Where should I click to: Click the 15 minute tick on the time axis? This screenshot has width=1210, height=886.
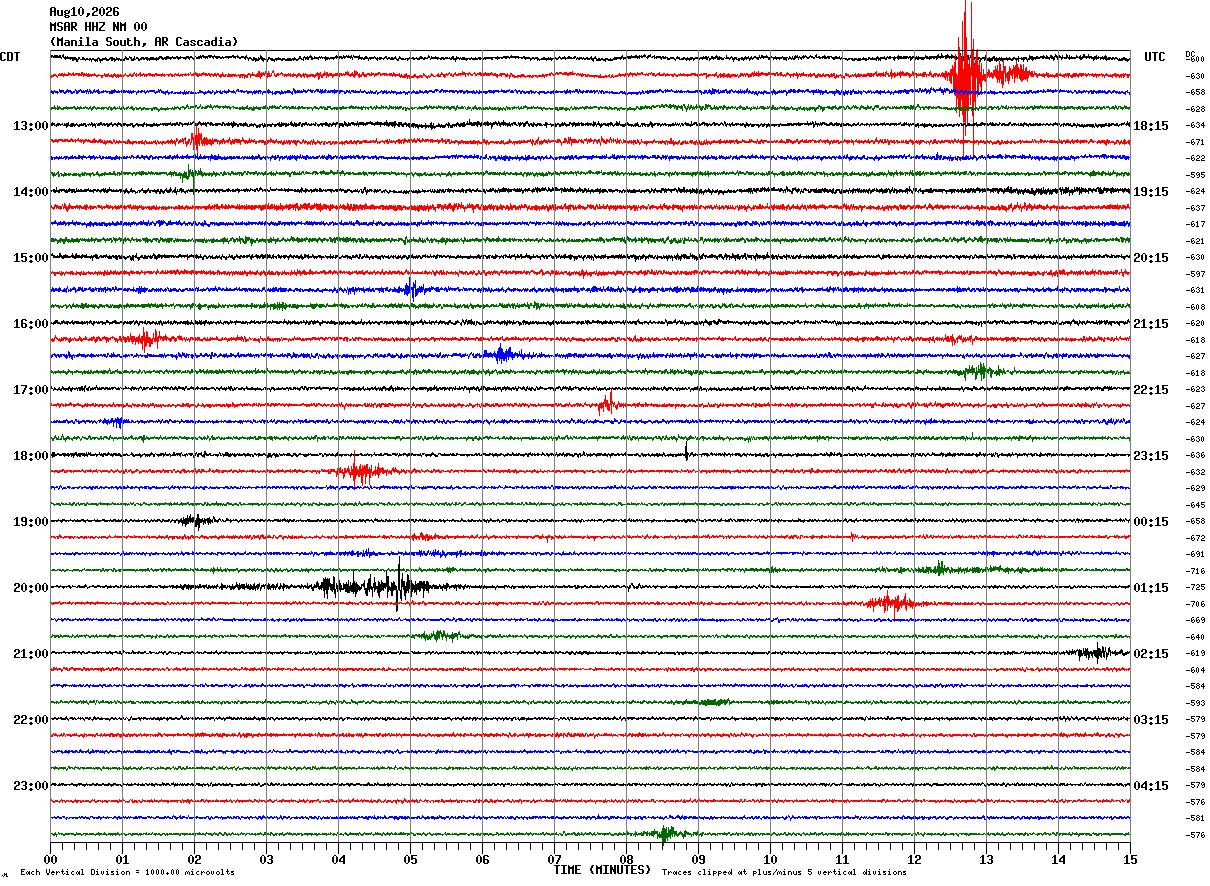click(x=1130, y=859)
